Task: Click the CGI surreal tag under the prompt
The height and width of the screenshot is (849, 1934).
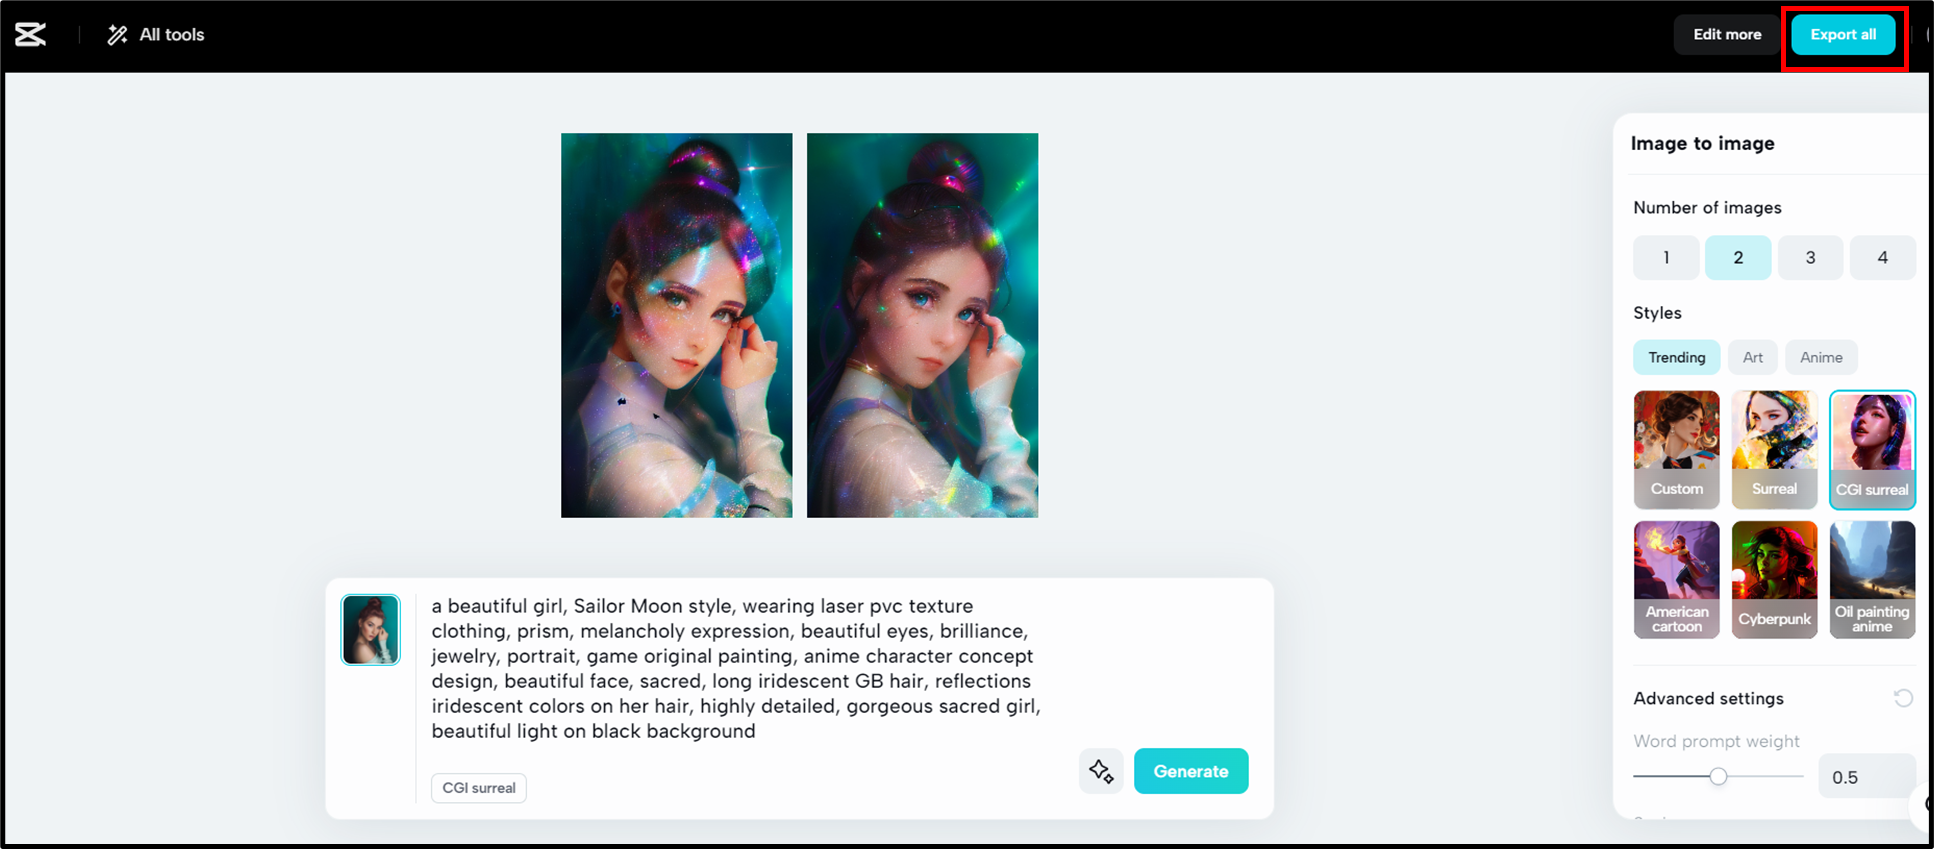Action: tap(479, 788)
